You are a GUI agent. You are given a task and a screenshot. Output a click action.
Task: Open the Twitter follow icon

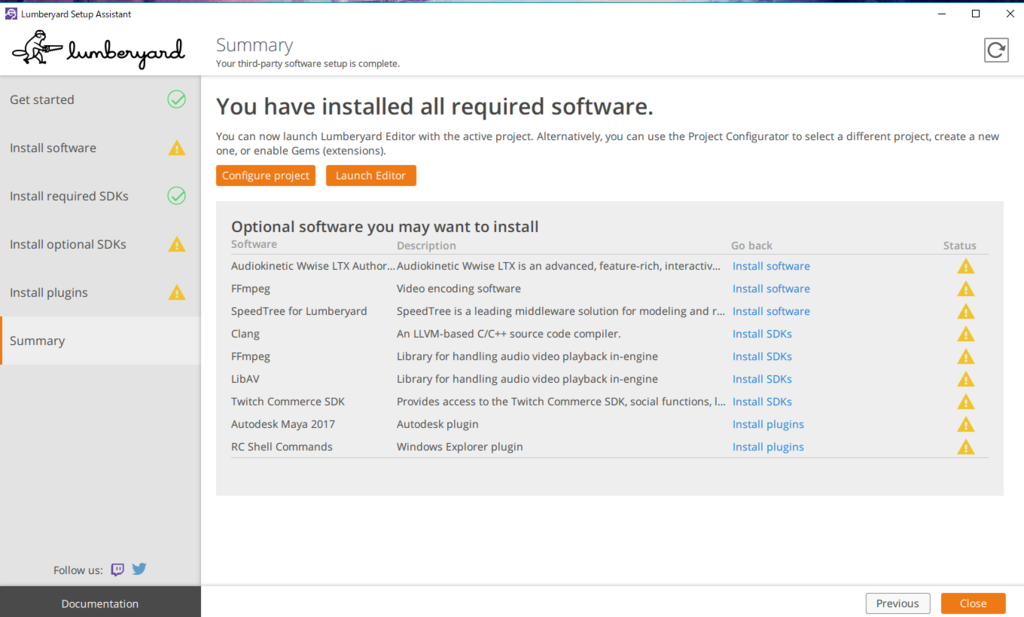(139, 569)
